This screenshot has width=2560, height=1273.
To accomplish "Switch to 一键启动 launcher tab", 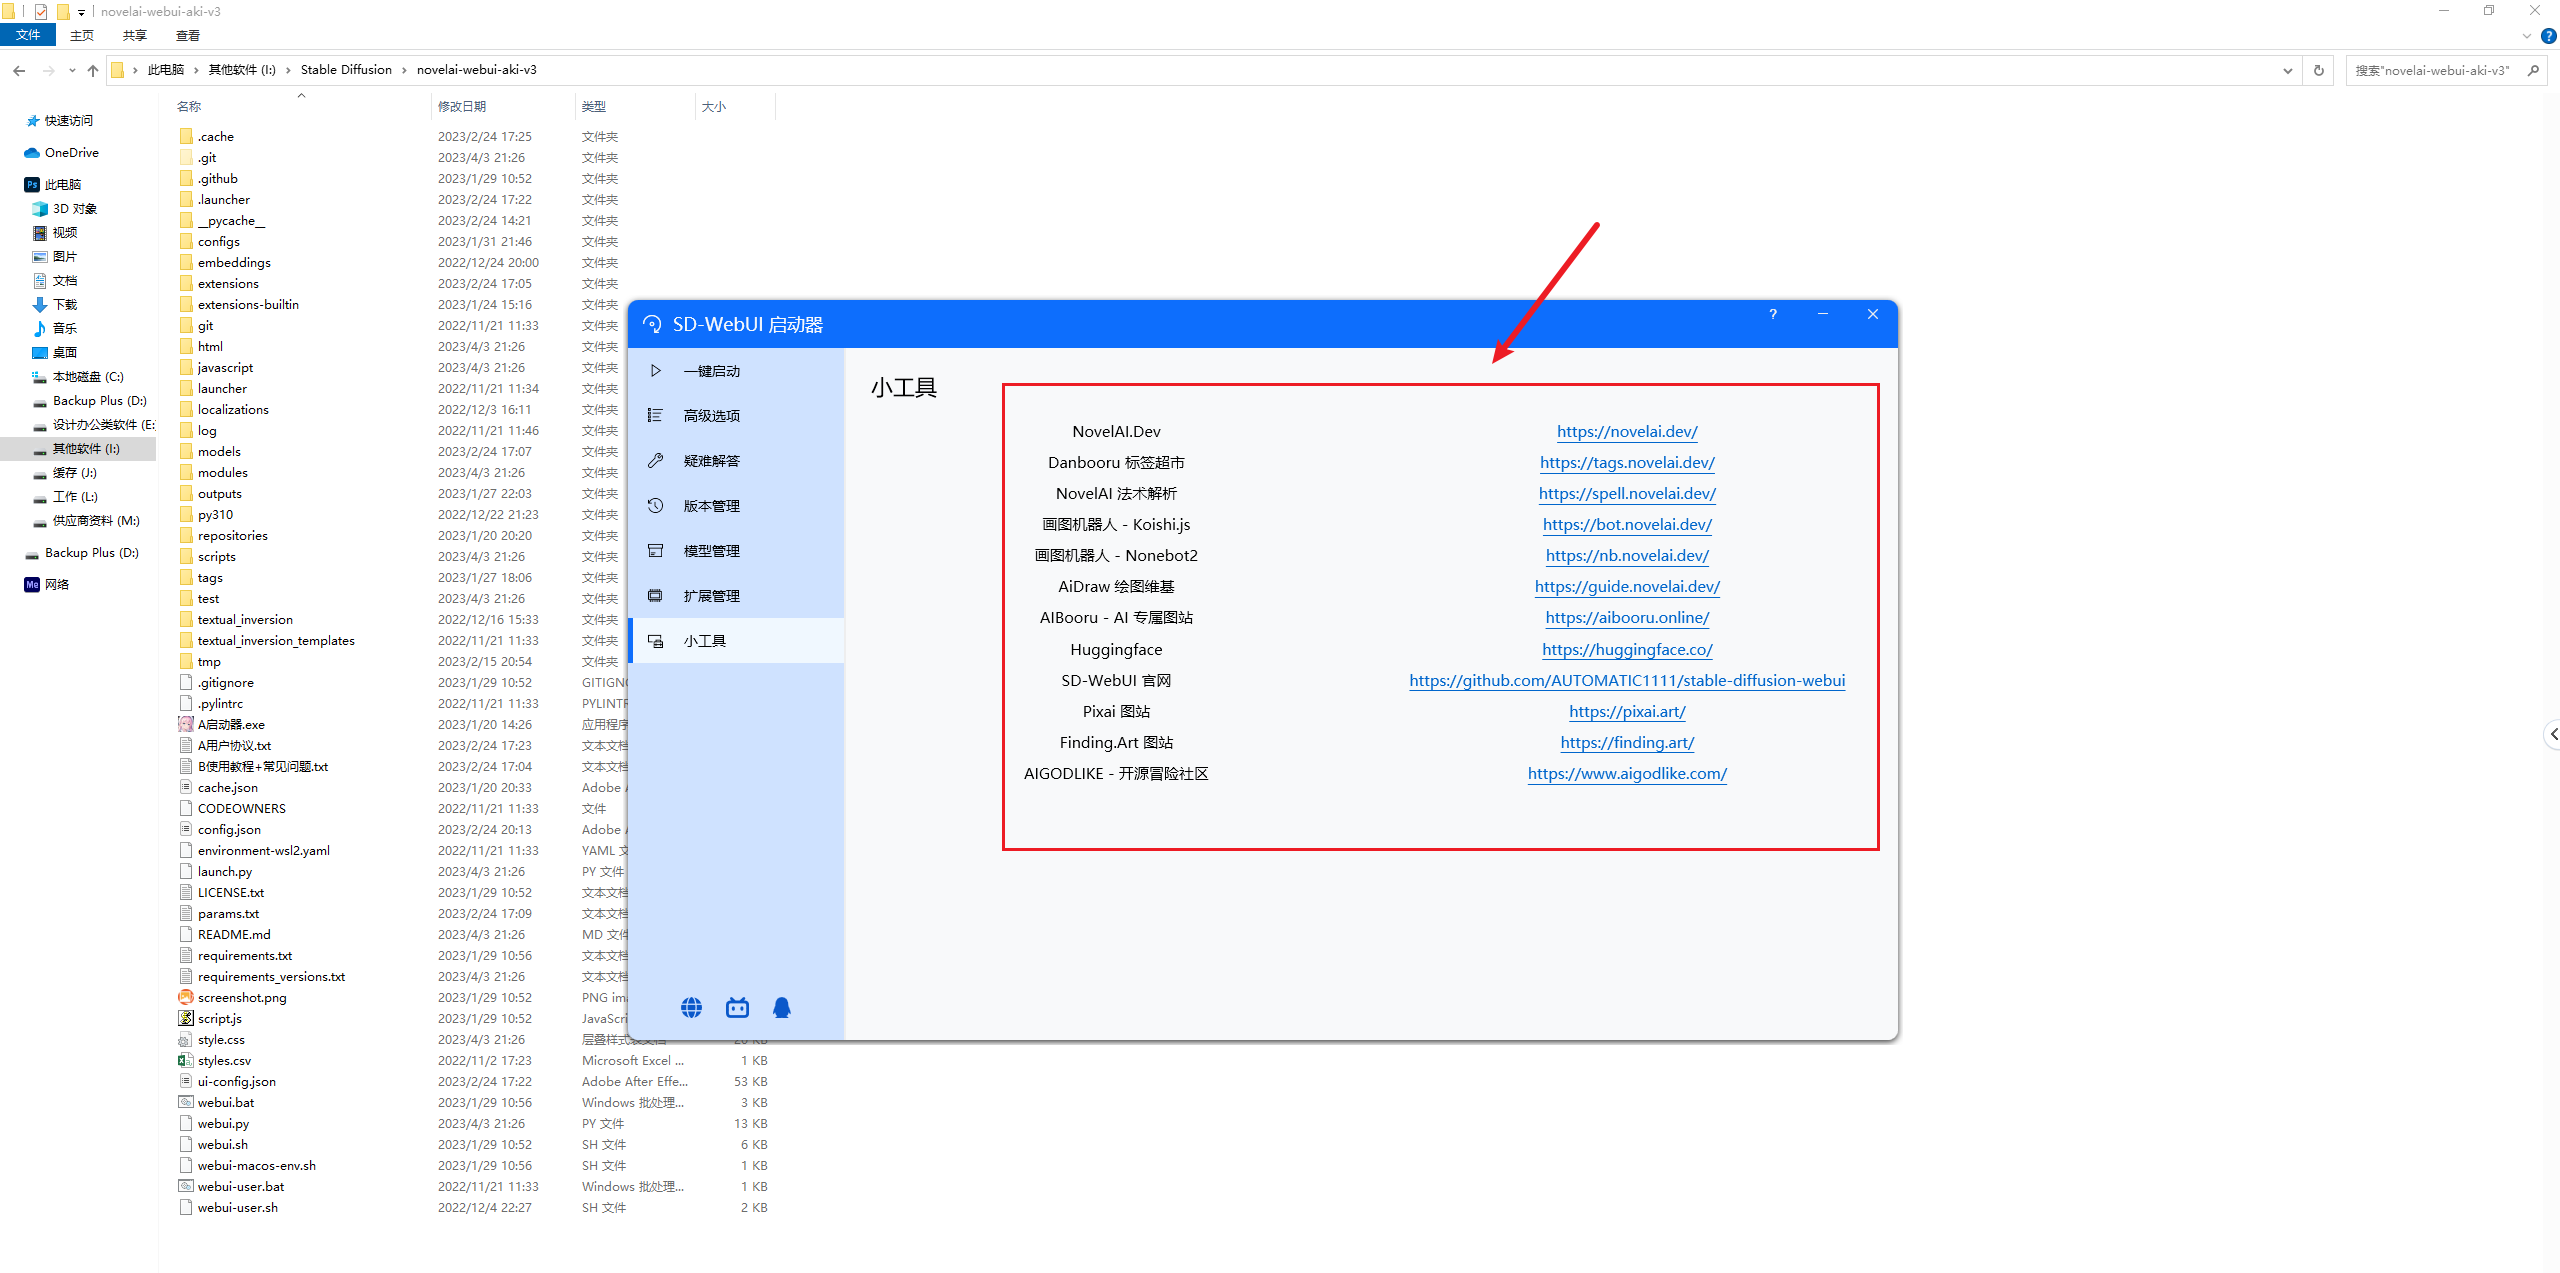I will point(736,371).
